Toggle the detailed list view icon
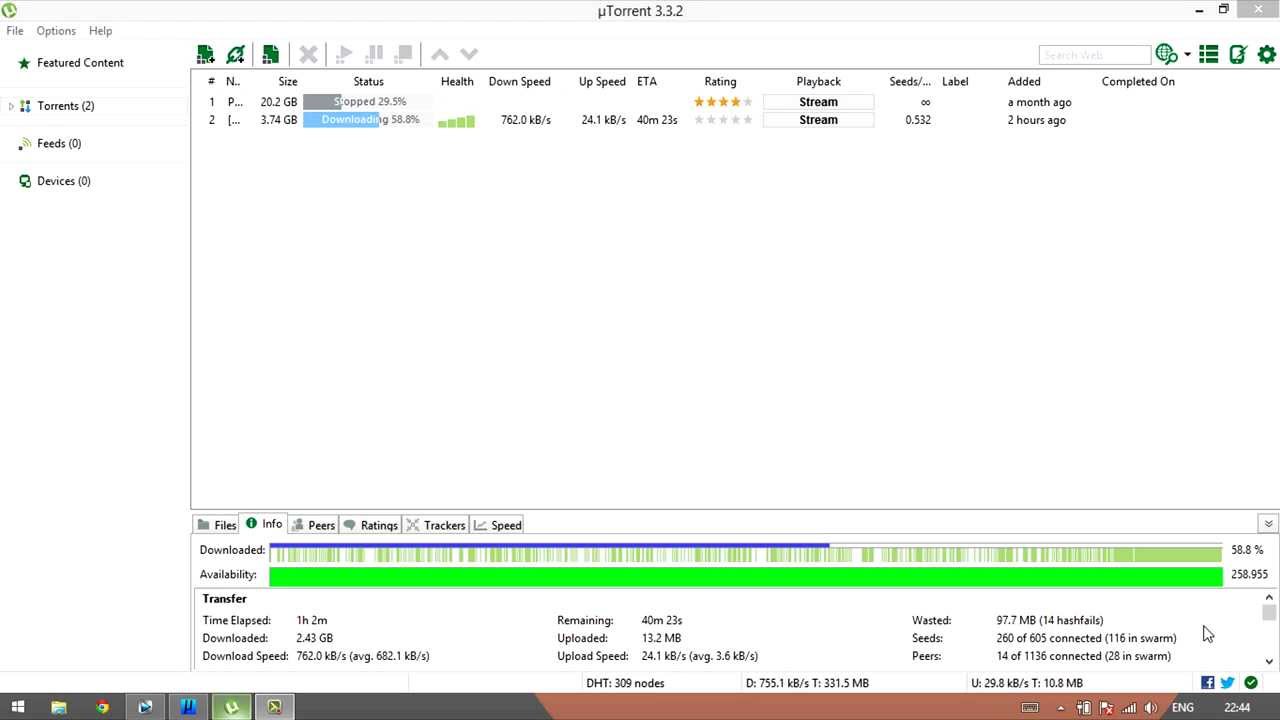Screen dimensions: 1280x720 tap(1208, 55)
